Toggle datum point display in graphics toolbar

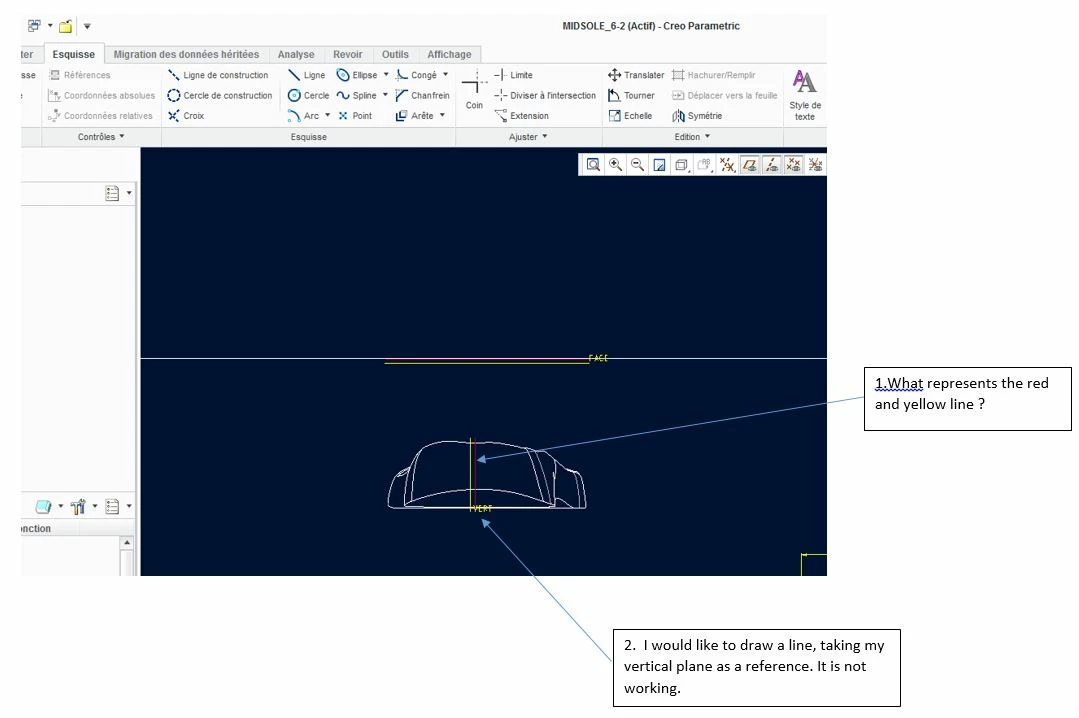point(793,165)
